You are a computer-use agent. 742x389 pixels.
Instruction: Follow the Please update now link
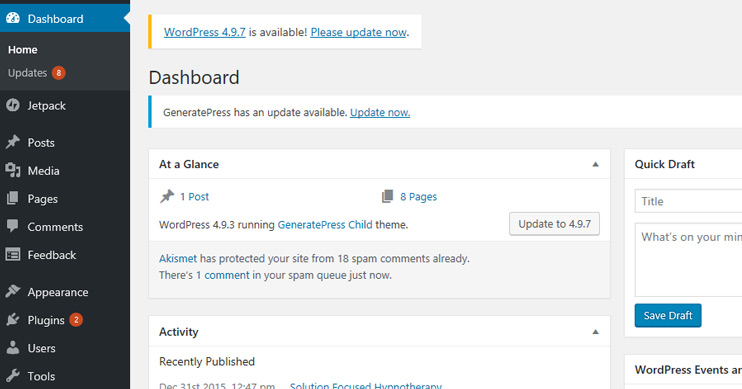point(358,32)
